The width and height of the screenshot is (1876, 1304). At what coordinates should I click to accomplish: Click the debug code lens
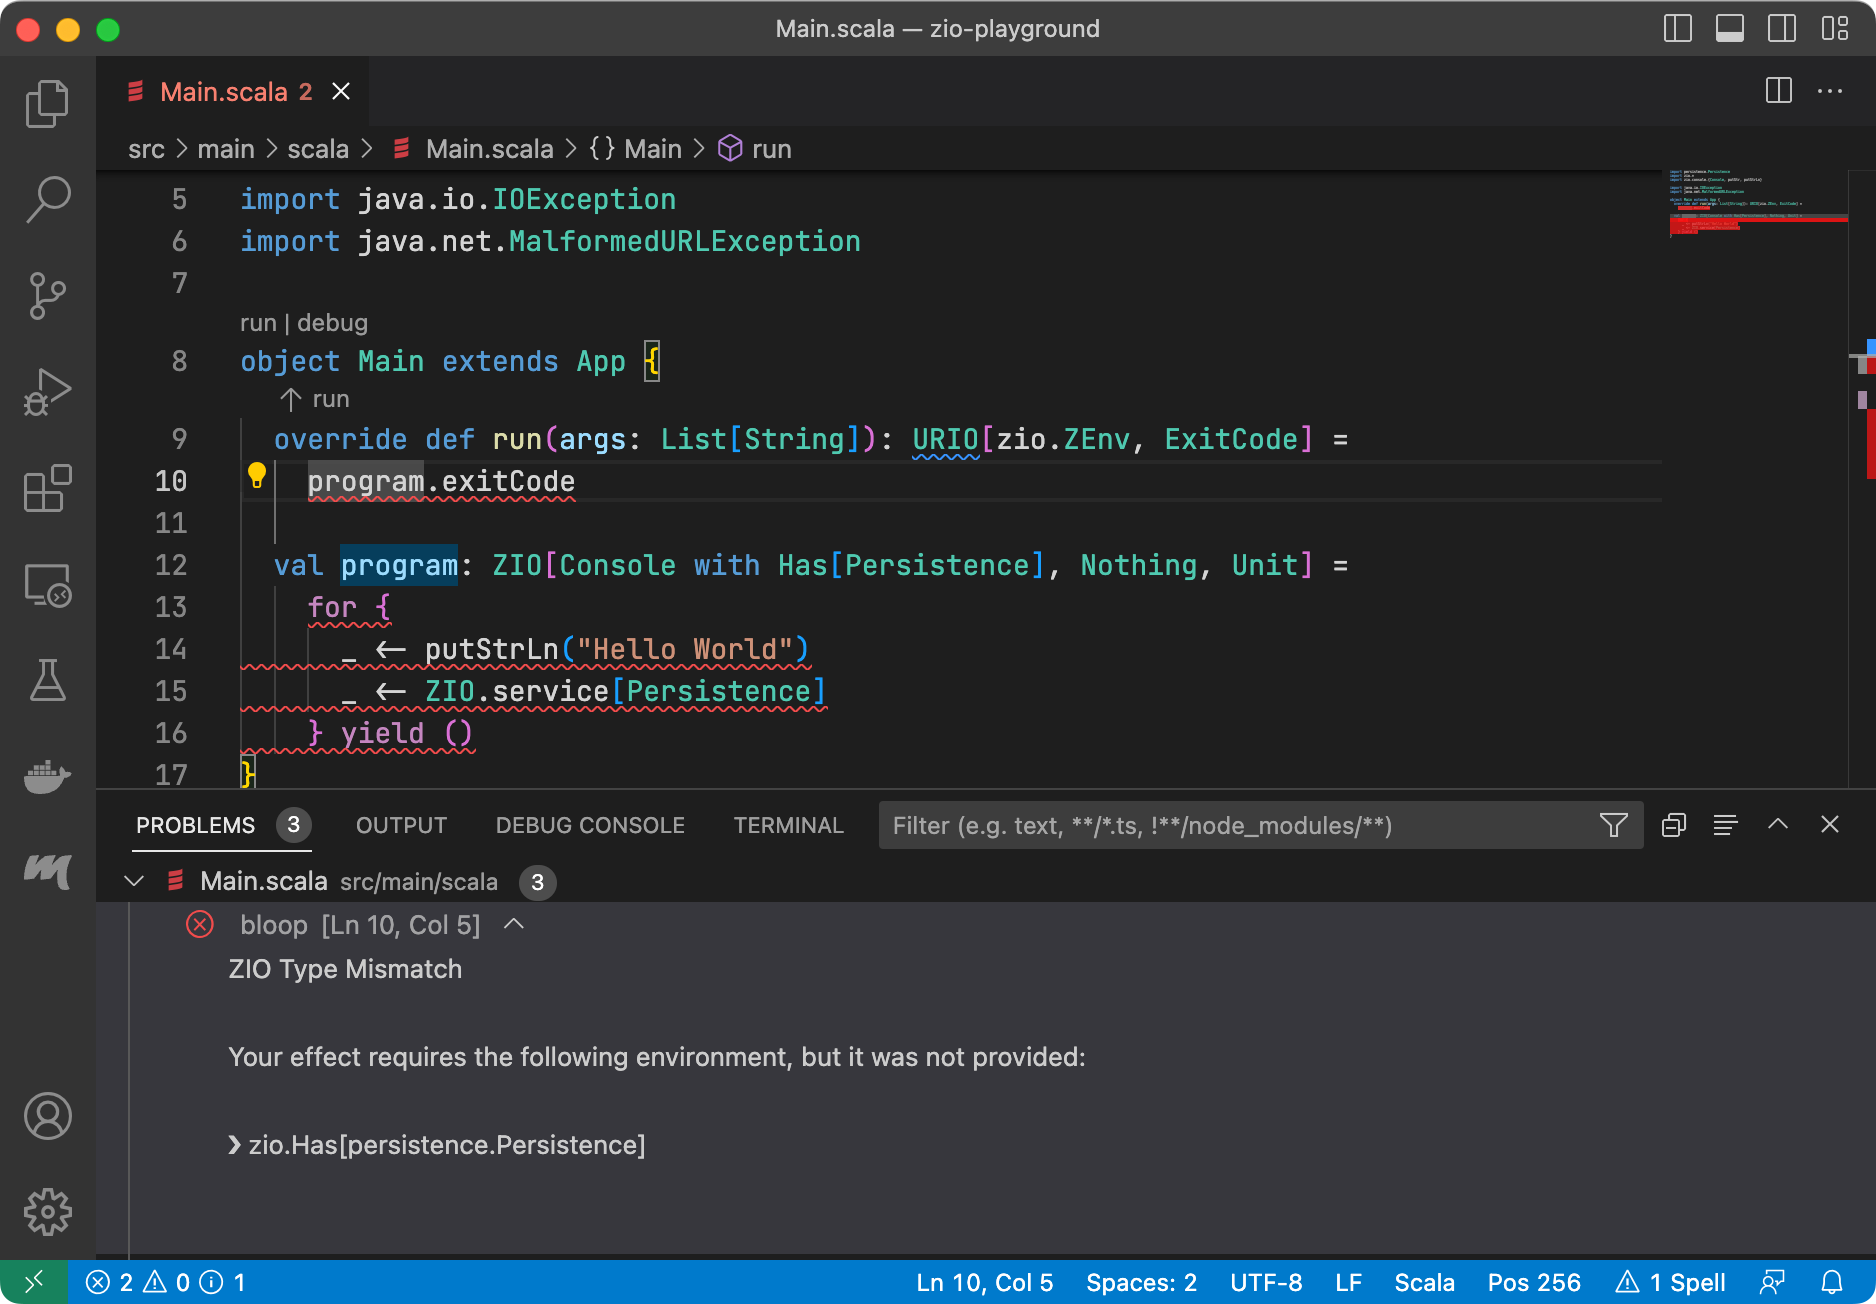point(333,323)
